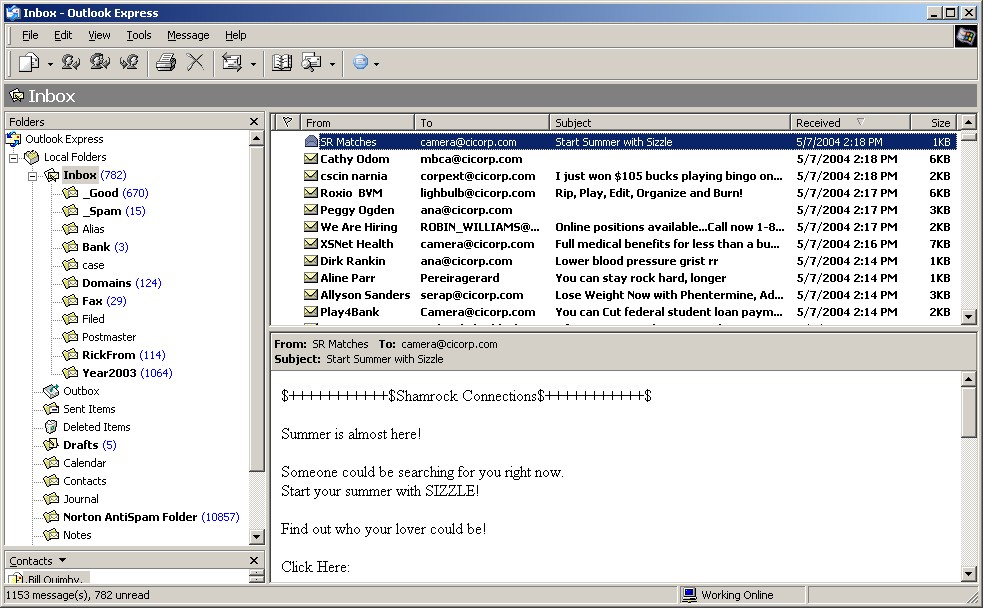Click the flag column header

coord(287,122)
